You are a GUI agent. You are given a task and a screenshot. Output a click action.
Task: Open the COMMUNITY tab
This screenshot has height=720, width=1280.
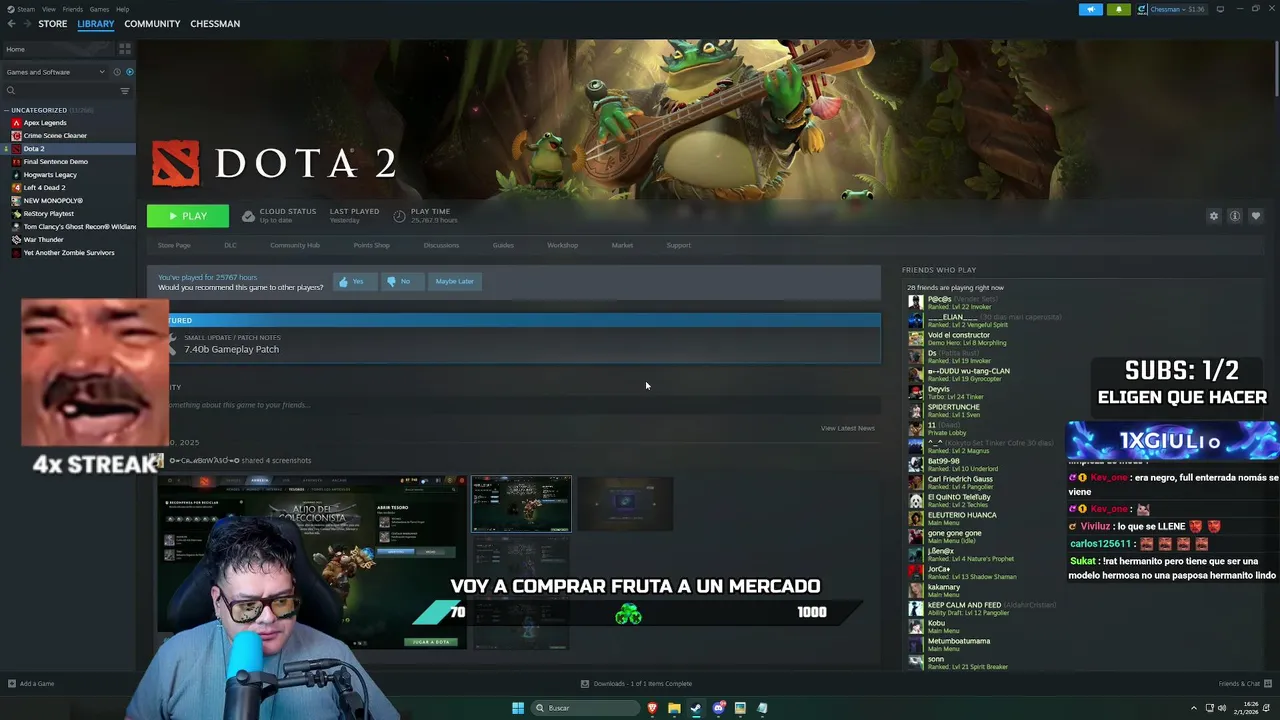coord(152,23)
